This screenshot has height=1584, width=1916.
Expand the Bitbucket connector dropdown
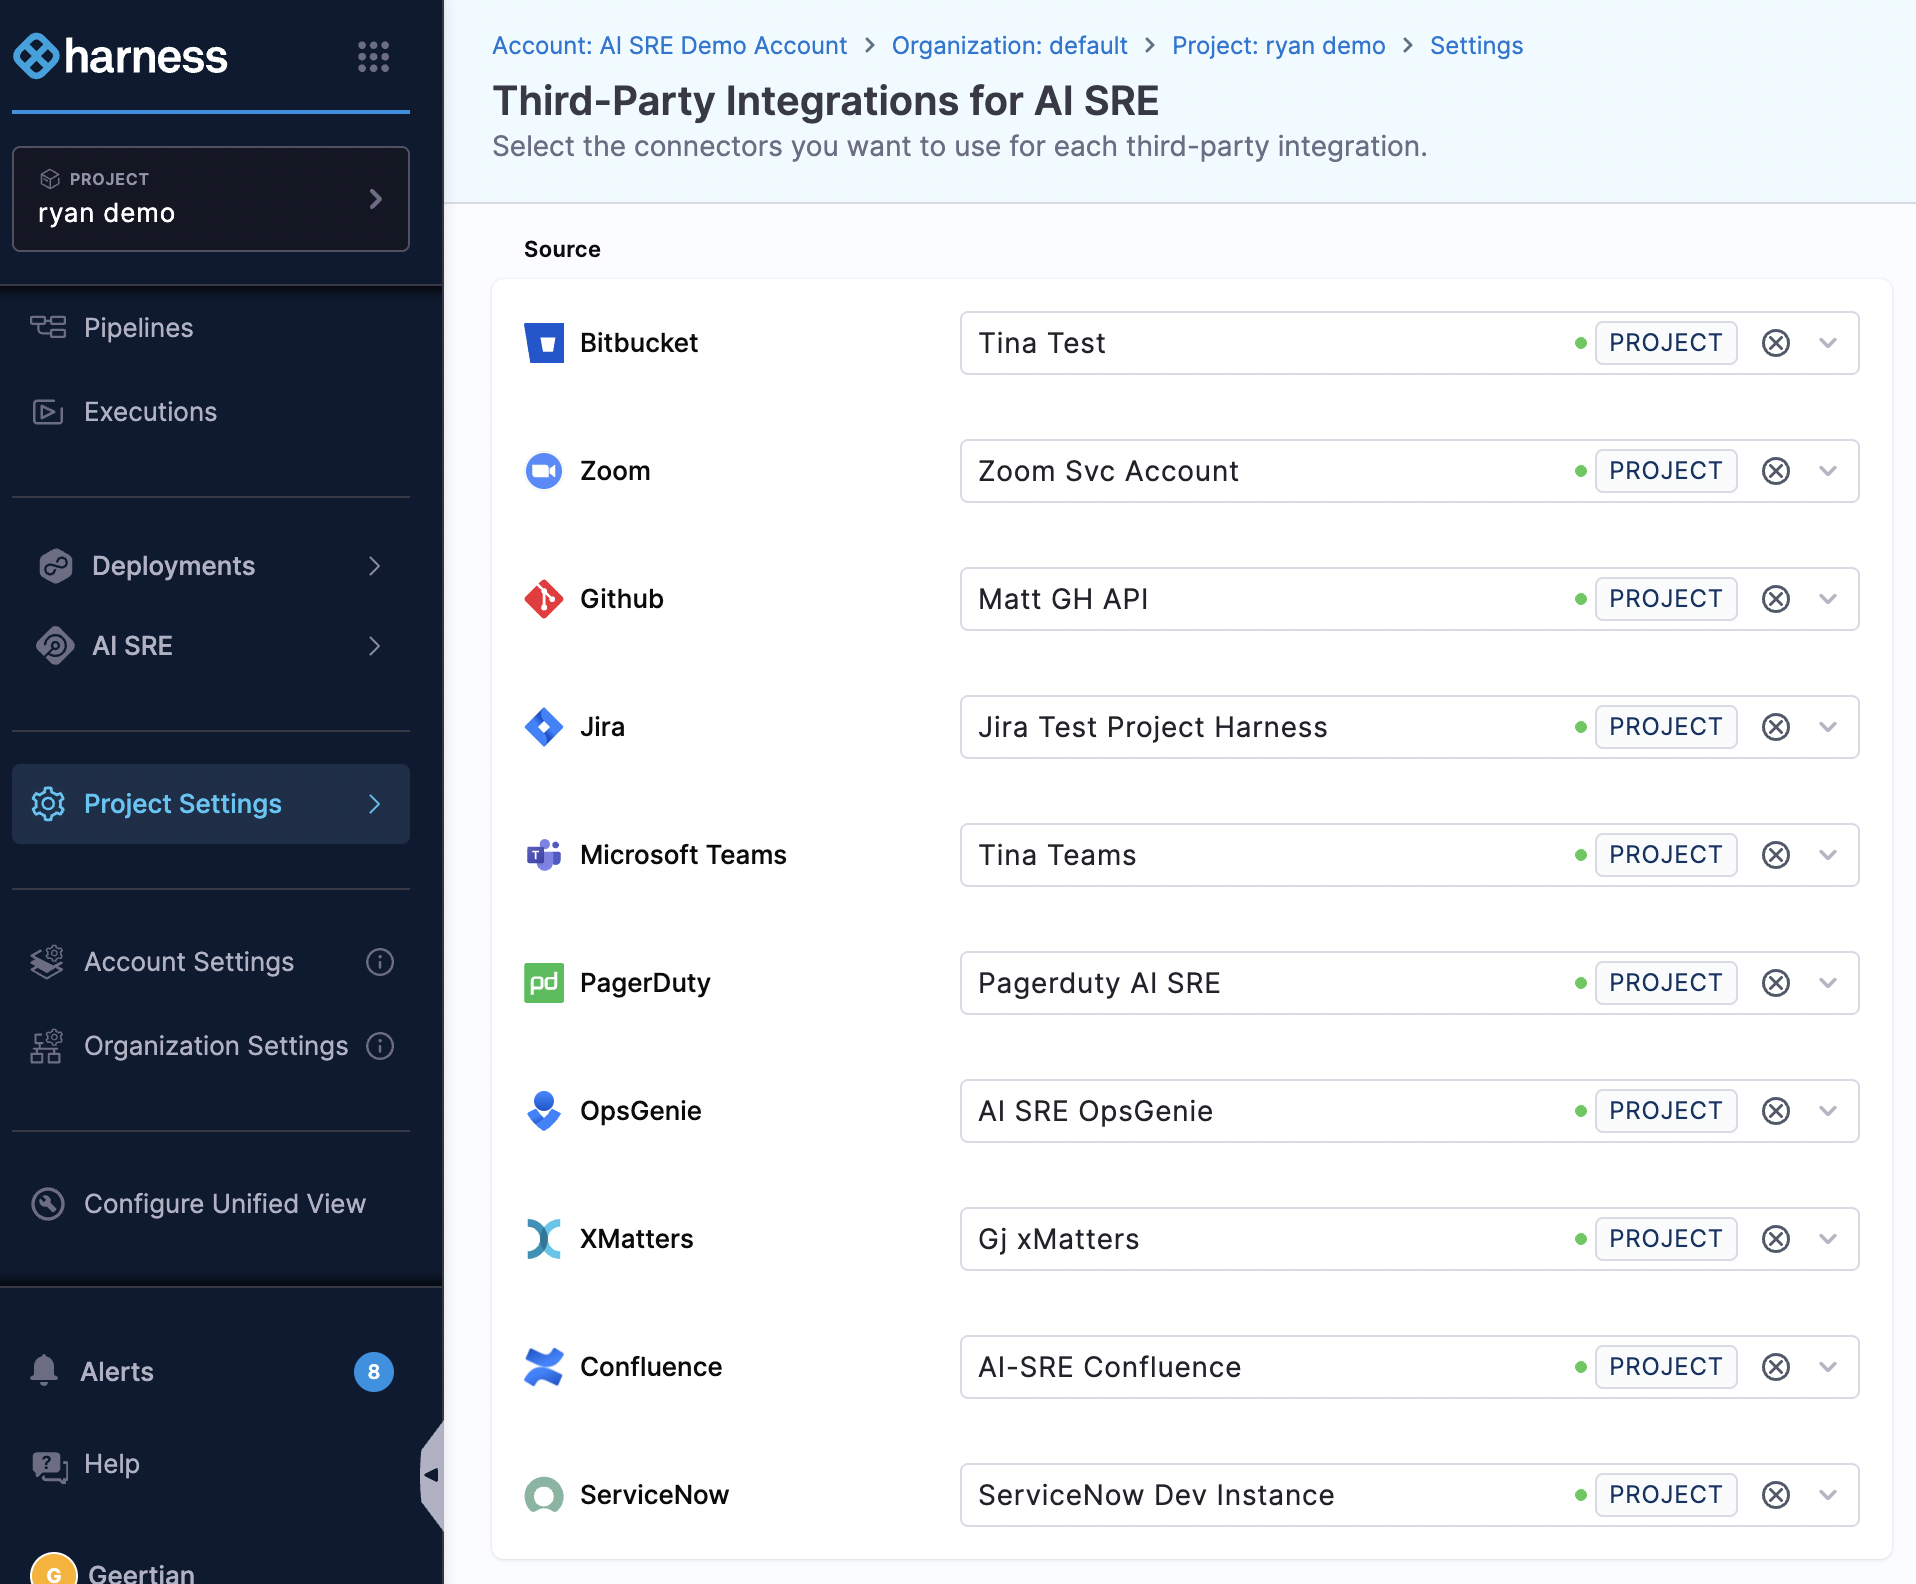(1828, 343)
